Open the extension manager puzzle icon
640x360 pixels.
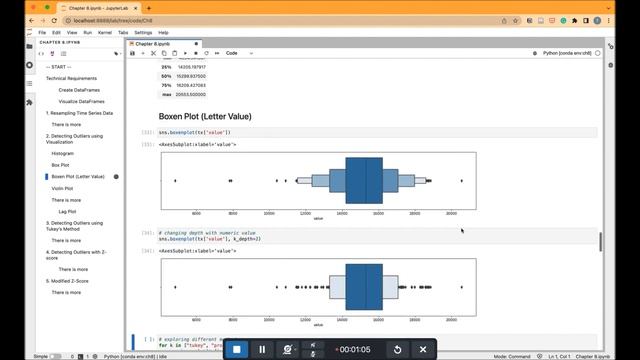coord(29,102)
